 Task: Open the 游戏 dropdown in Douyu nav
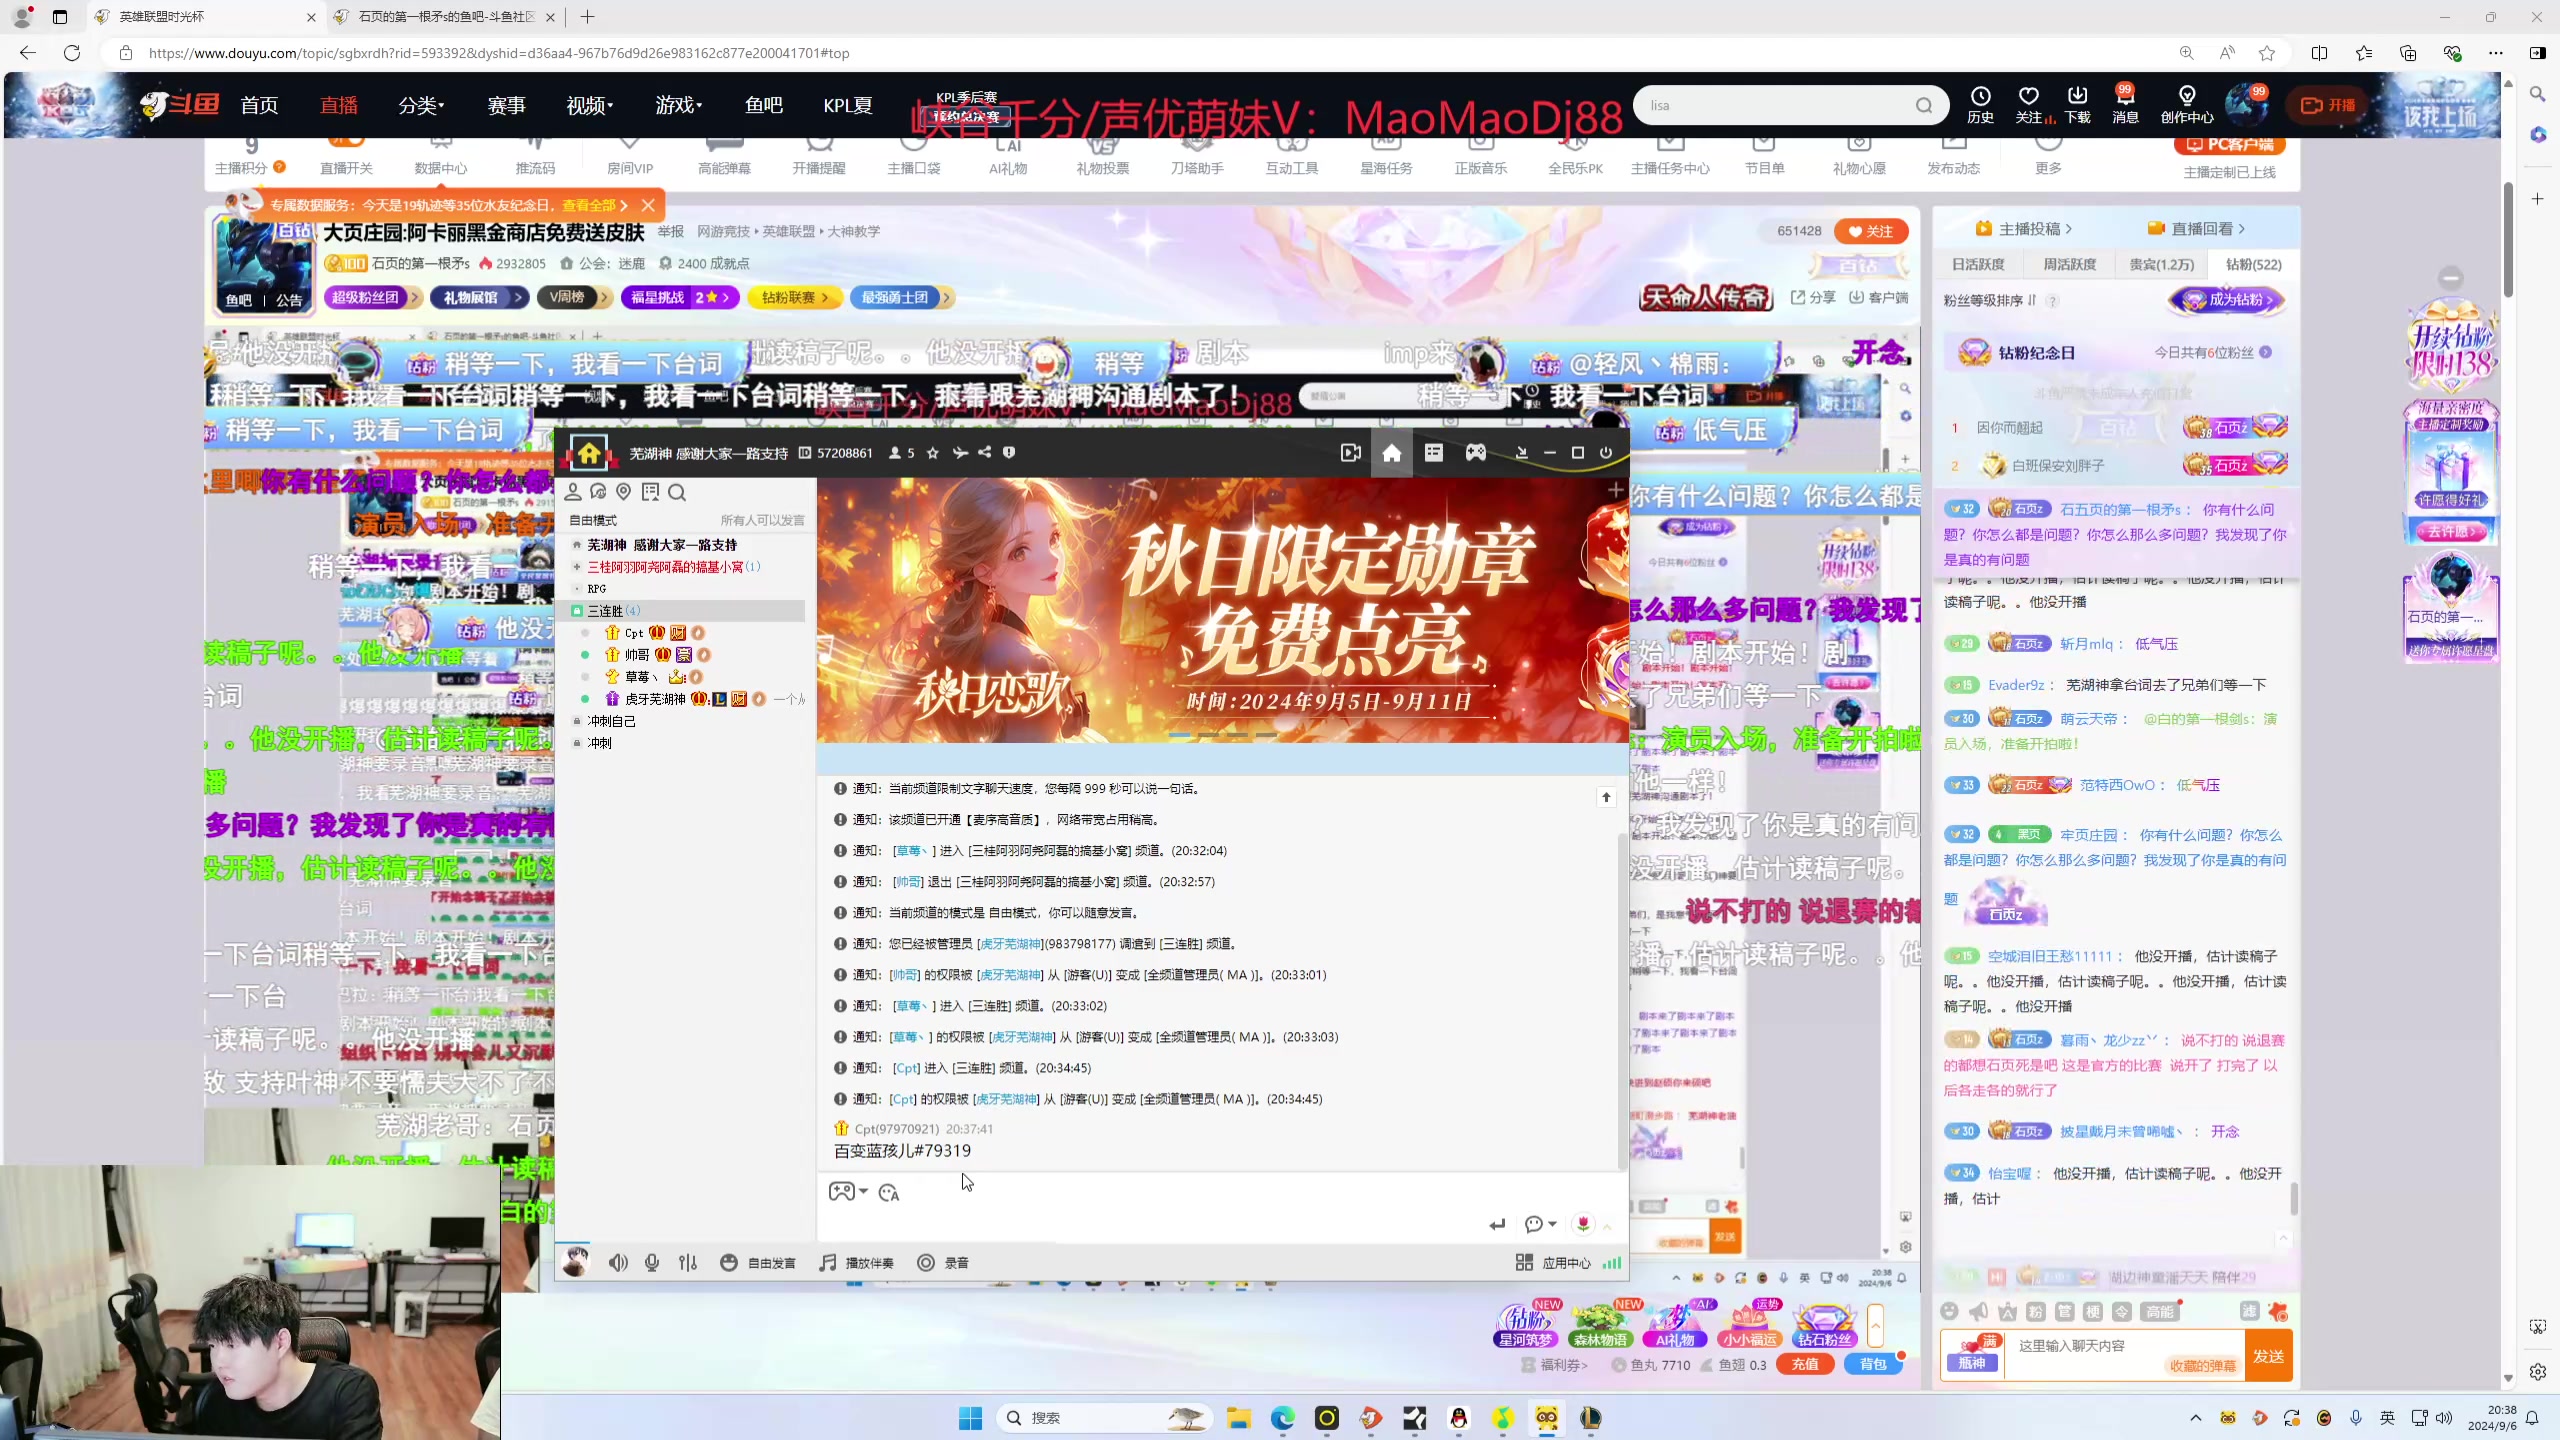point(679,105)
